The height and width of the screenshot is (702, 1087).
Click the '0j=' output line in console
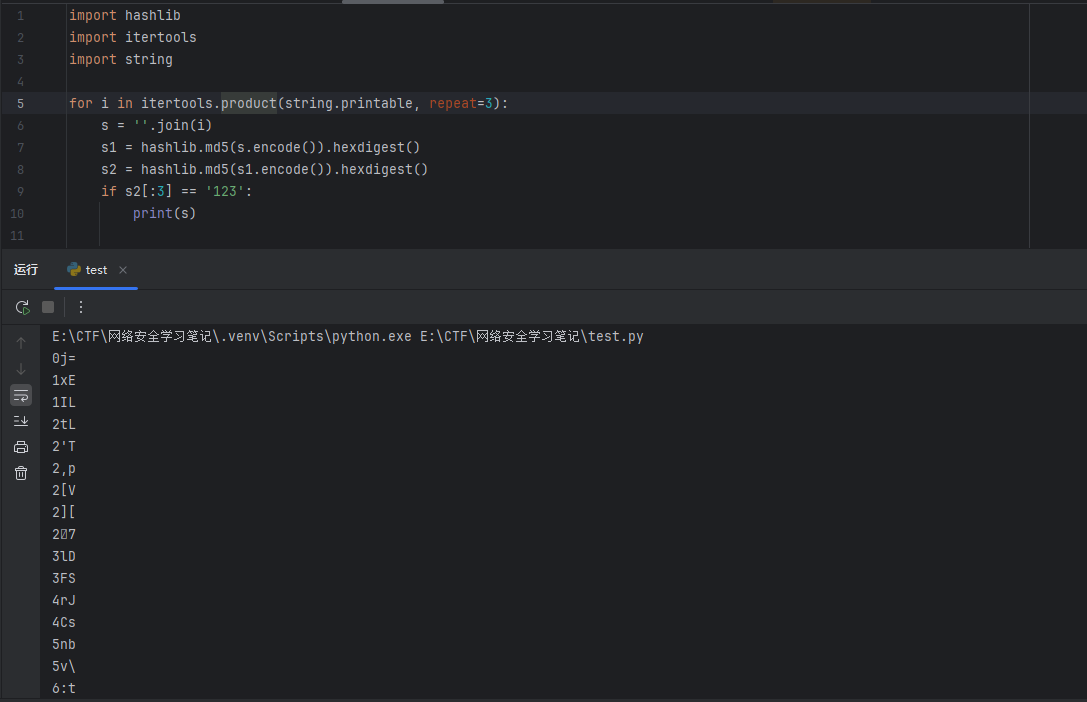(64, 358)
